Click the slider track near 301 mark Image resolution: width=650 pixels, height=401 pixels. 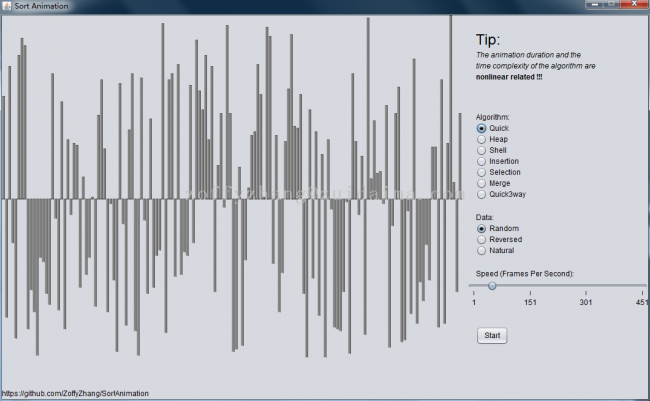(587, 286)
